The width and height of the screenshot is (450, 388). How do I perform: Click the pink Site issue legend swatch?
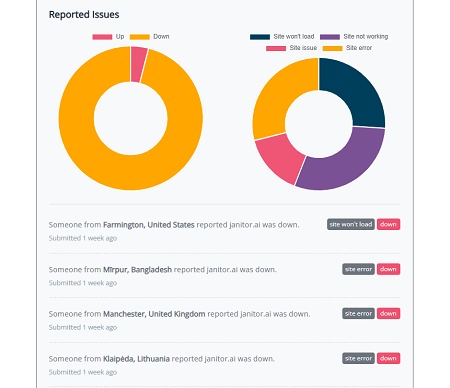point(276,48)
